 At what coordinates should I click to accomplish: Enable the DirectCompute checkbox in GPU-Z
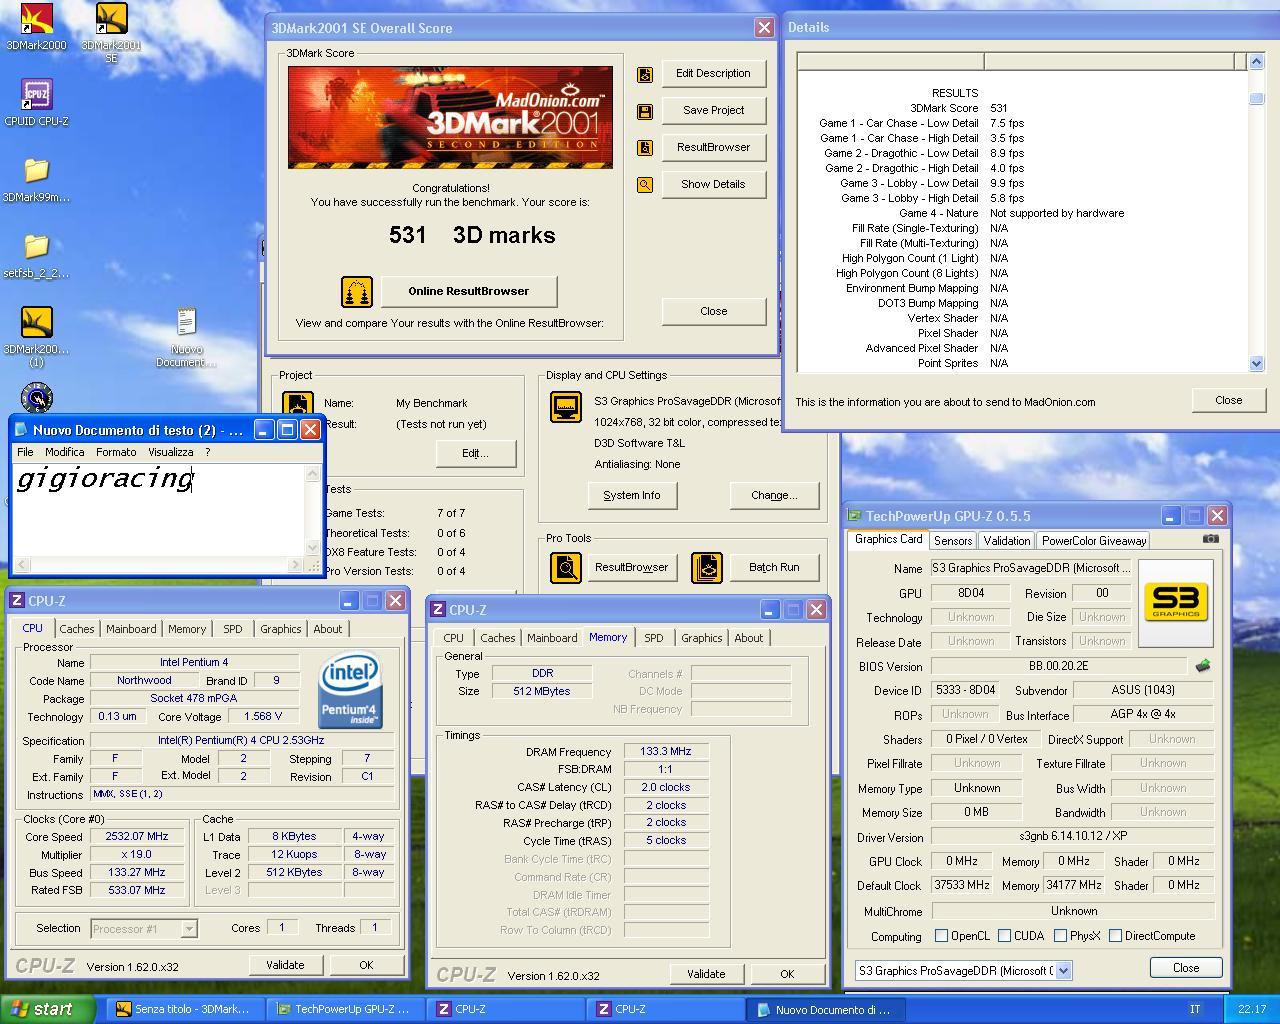pyautogui.click(x=1115, y=936)
